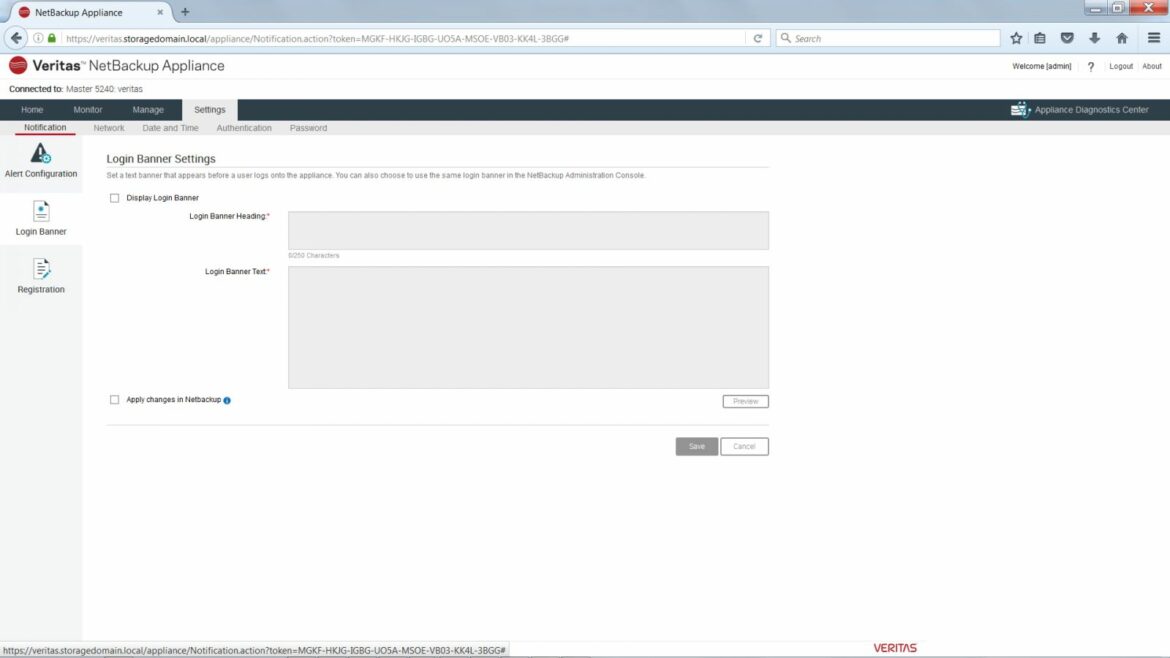
Task: Open the downloads arrow icon
Action: point(1094,38)
